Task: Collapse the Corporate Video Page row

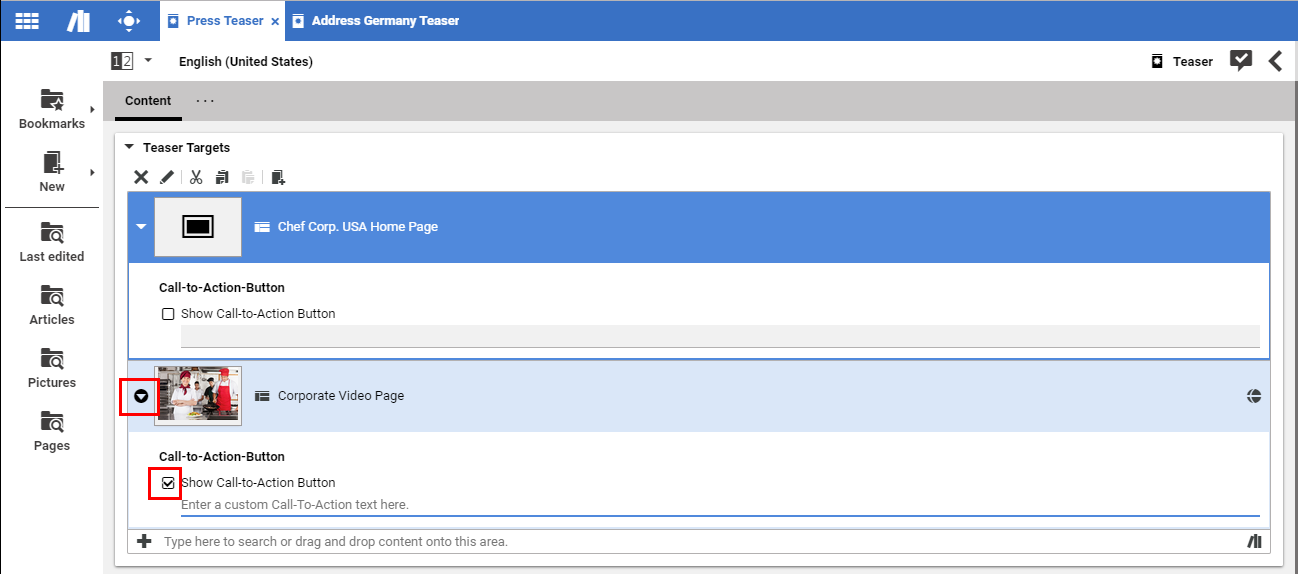Action: click(x=141, y=396)
